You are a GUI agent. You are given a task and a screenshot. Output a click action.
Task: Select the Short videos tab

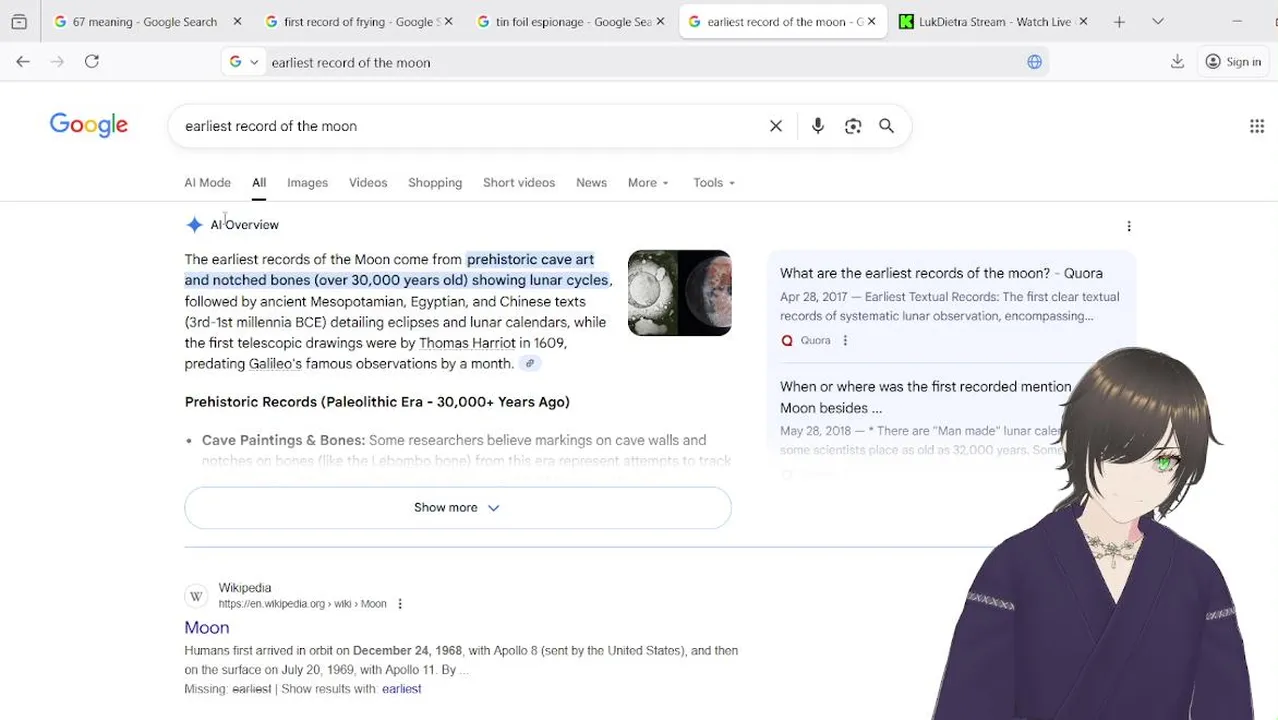pos(519,183)
